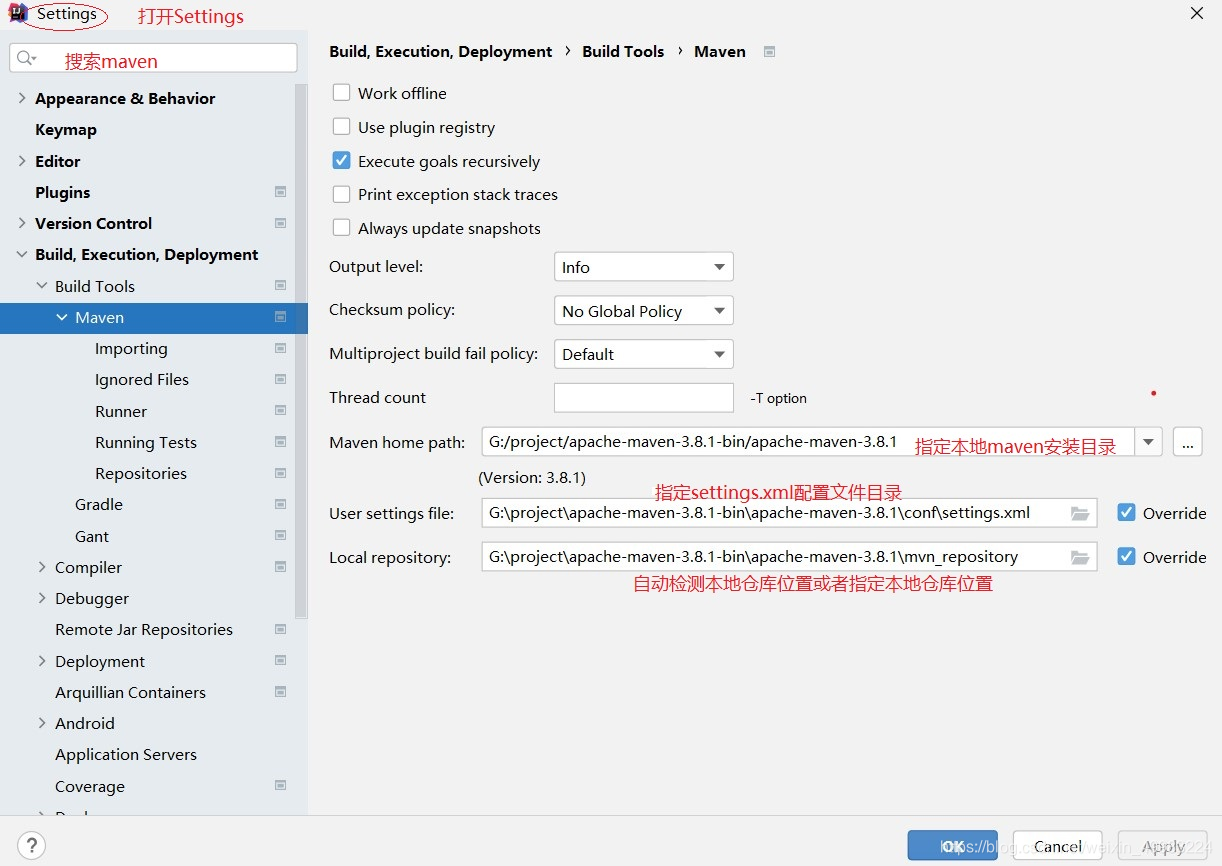Collapse Build, Execution, Deployment node
The height and width of the screenshot is (866, 1222).
(x=22, y=254)
